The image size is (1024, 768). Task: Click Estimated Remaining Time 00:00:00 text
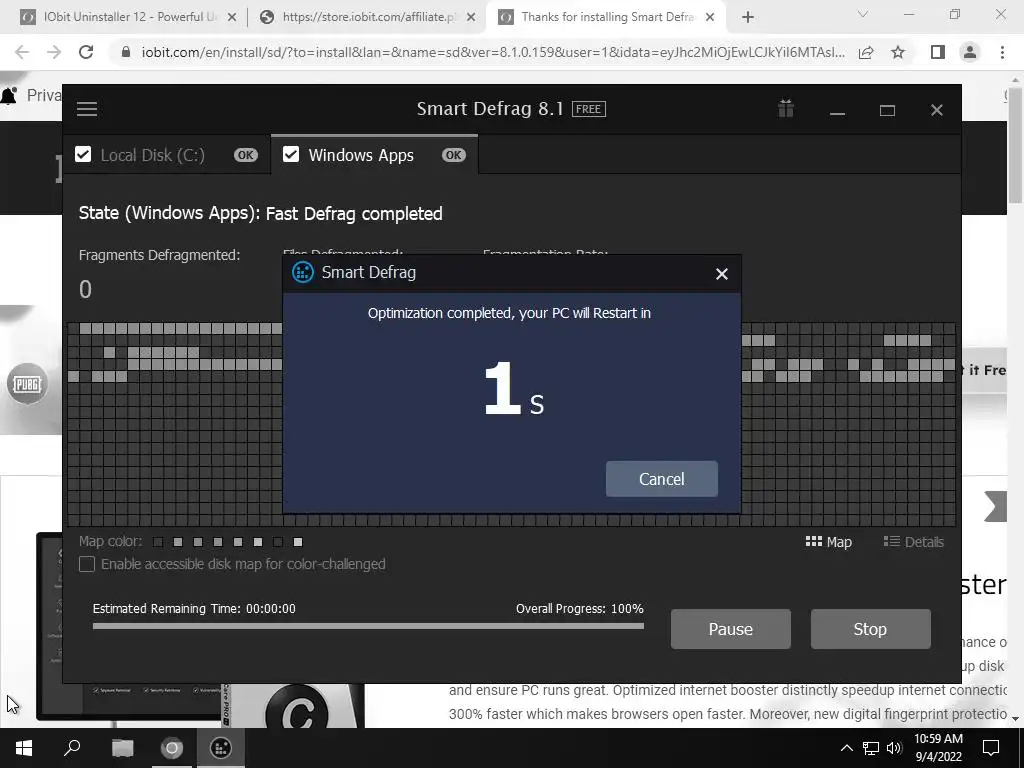coord(194,609)
